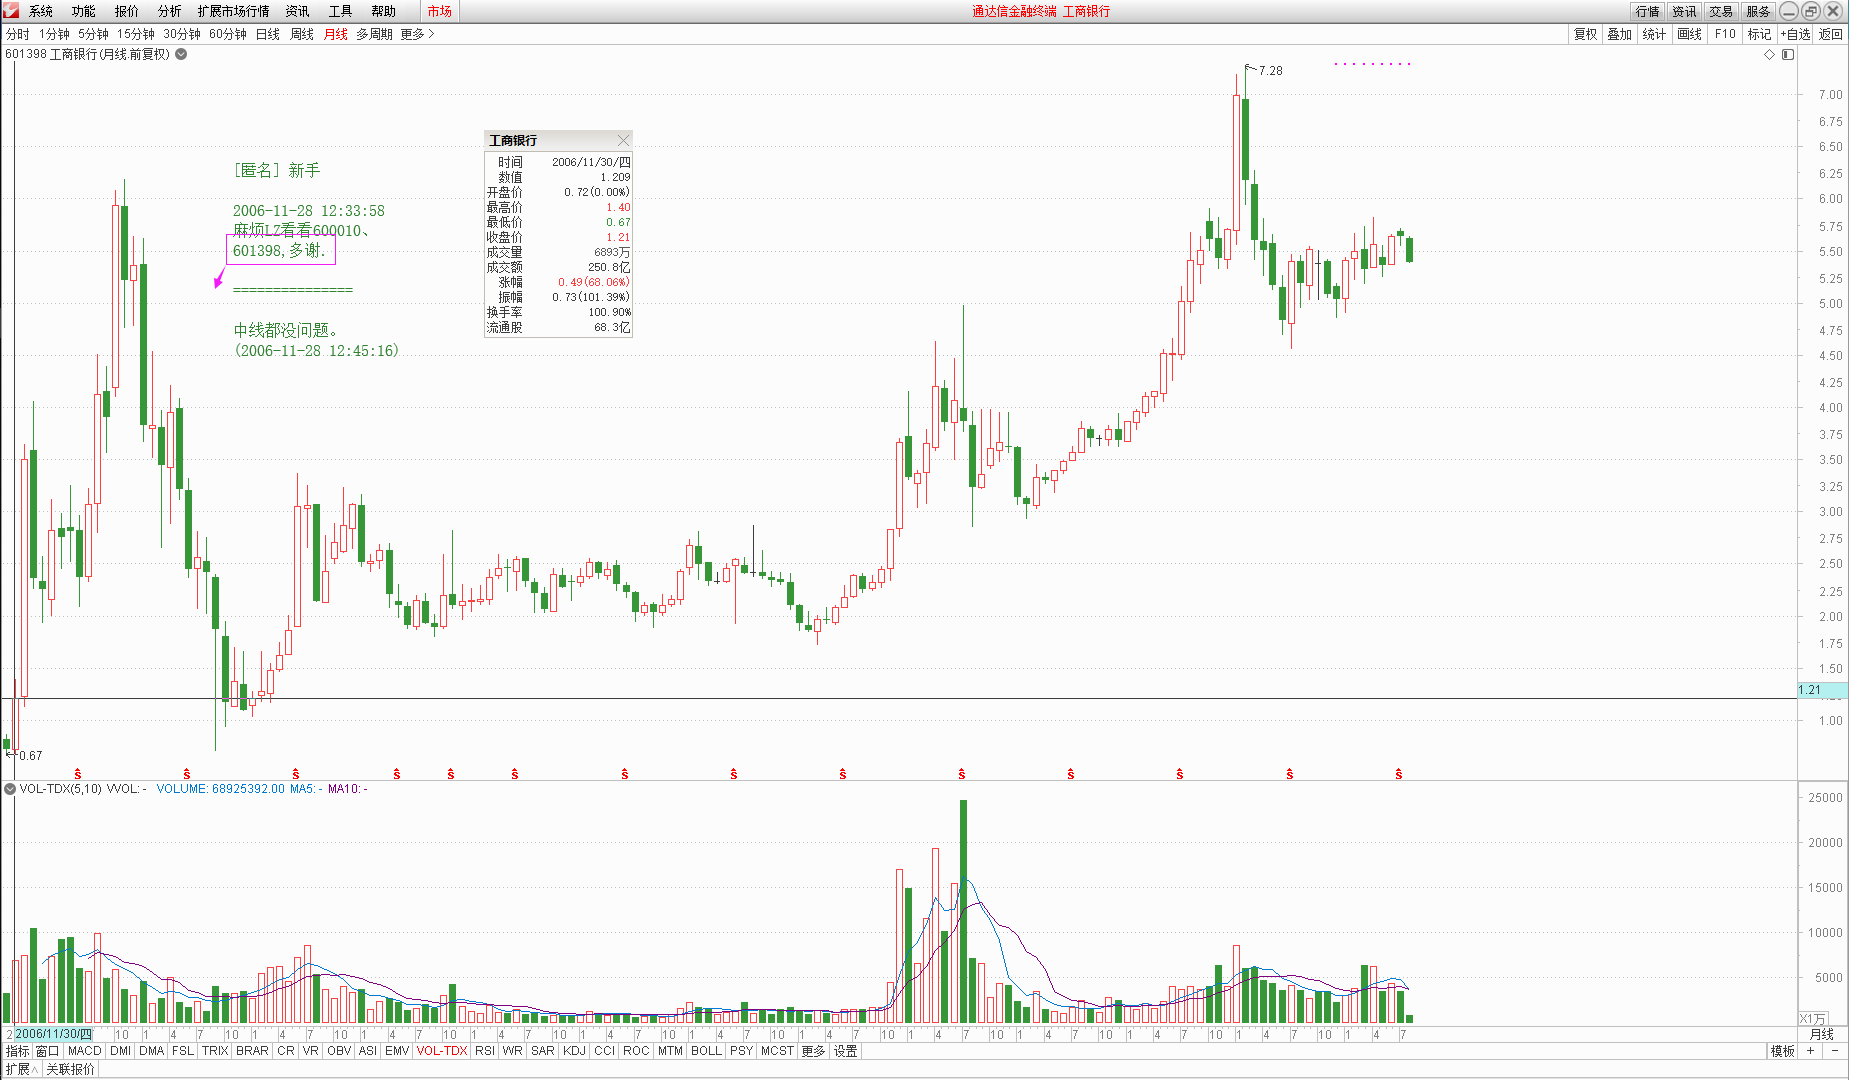Click the +自选 button to add to watchlist
This screenshot has height=1080, width=1849.
[x=1795, y=34]
